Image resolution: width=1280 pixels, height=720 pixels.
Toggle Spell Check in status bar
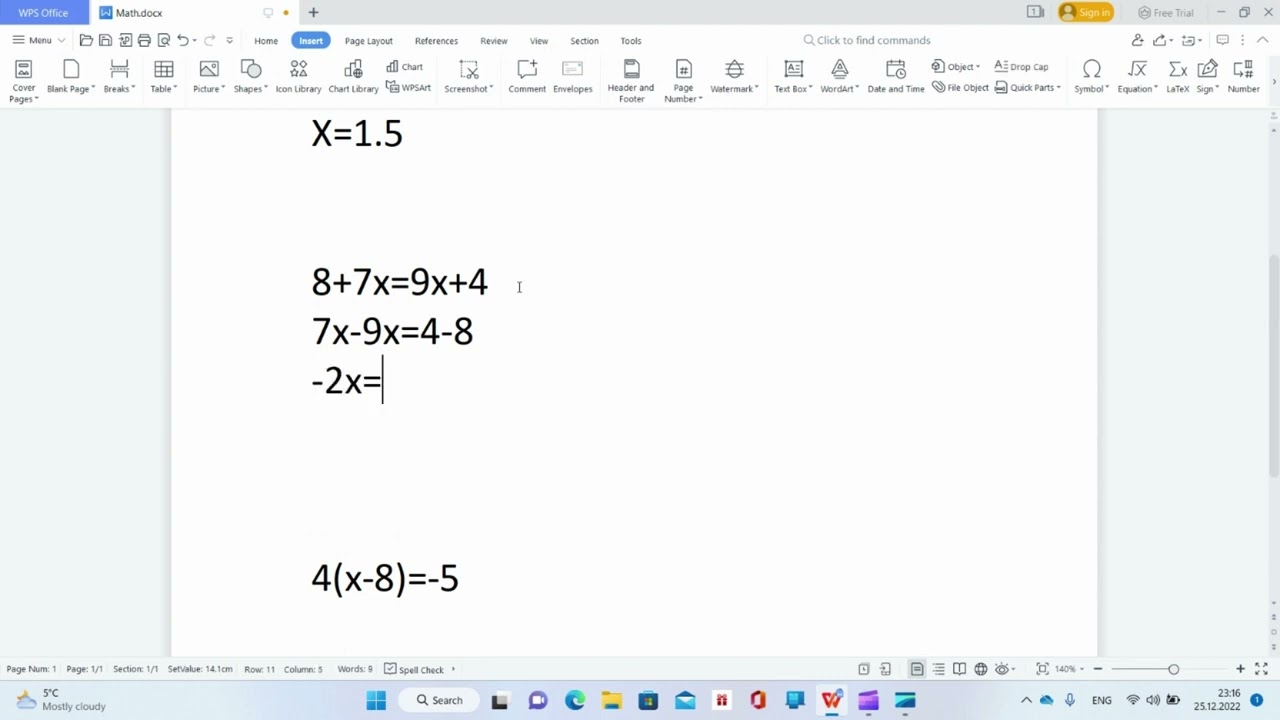tap(414, 669)
